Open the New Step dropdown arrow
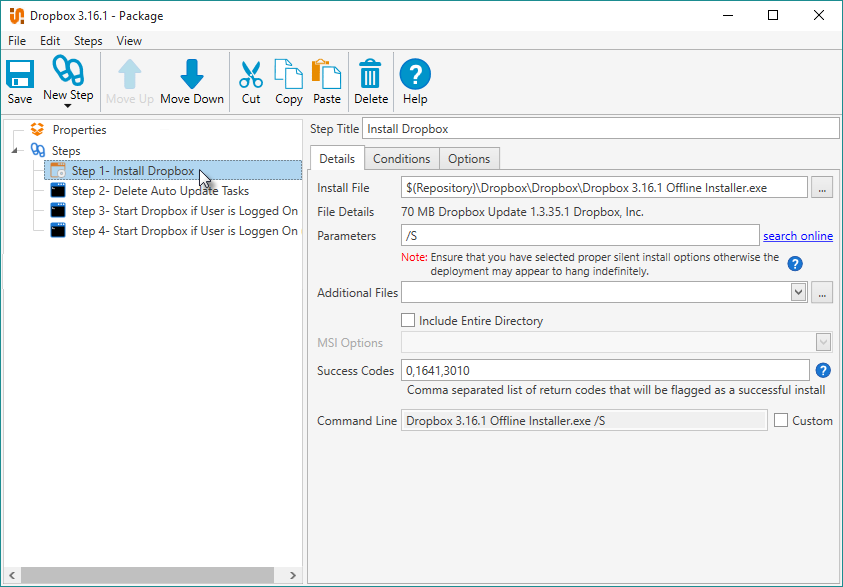The width and height of the screenshot is (843, 587). (x=68, y=106)
